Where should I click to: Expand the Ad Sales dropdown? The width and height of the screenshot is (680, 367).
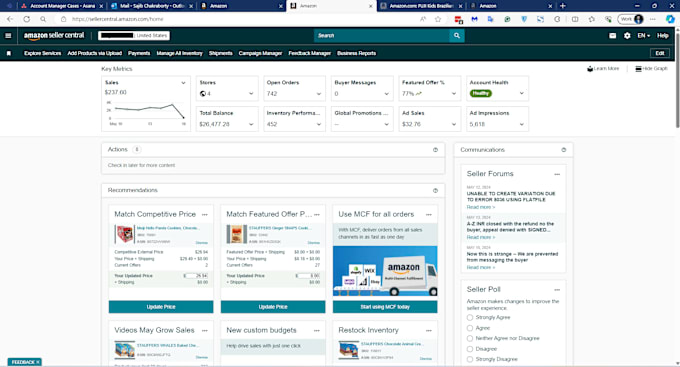click(454, 124)
